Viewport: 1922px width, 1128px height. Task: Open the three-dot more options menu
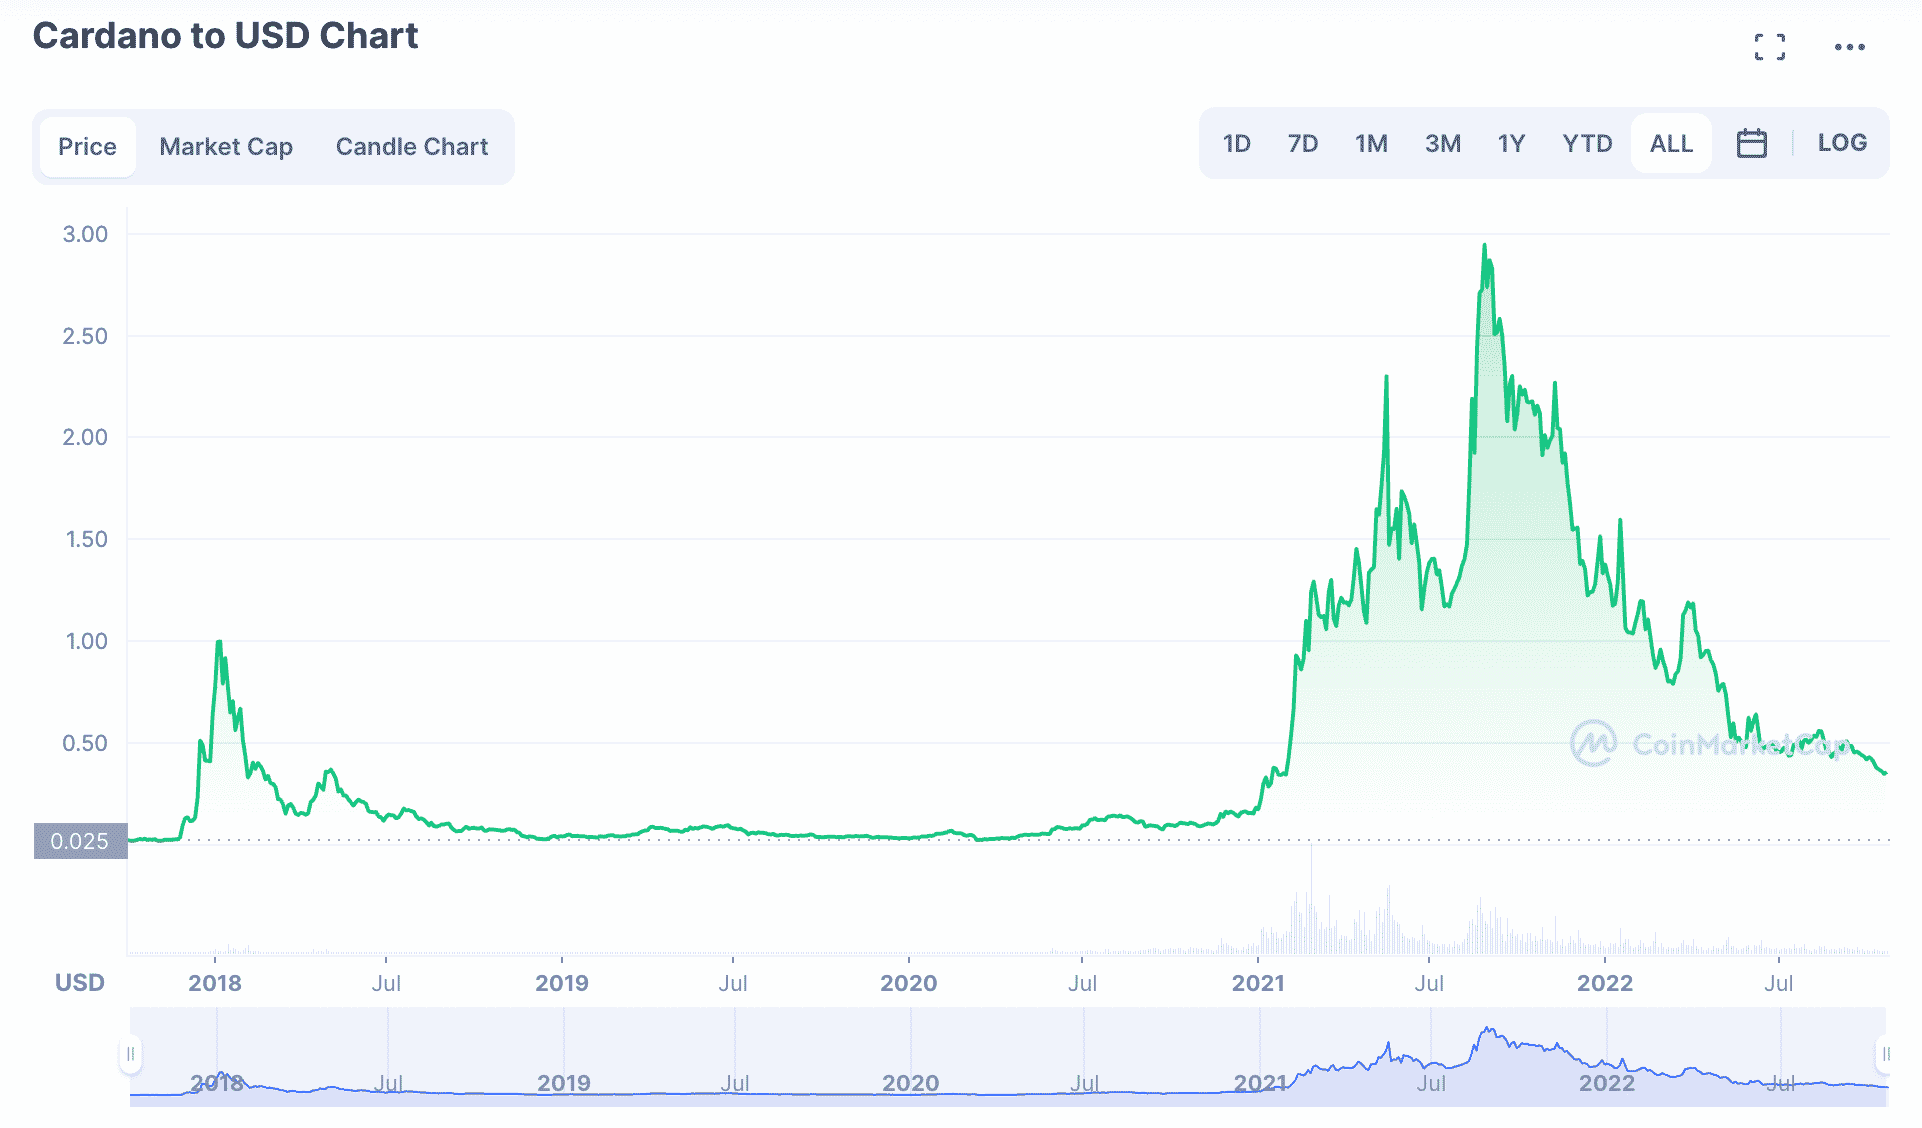pos(1849,47)
